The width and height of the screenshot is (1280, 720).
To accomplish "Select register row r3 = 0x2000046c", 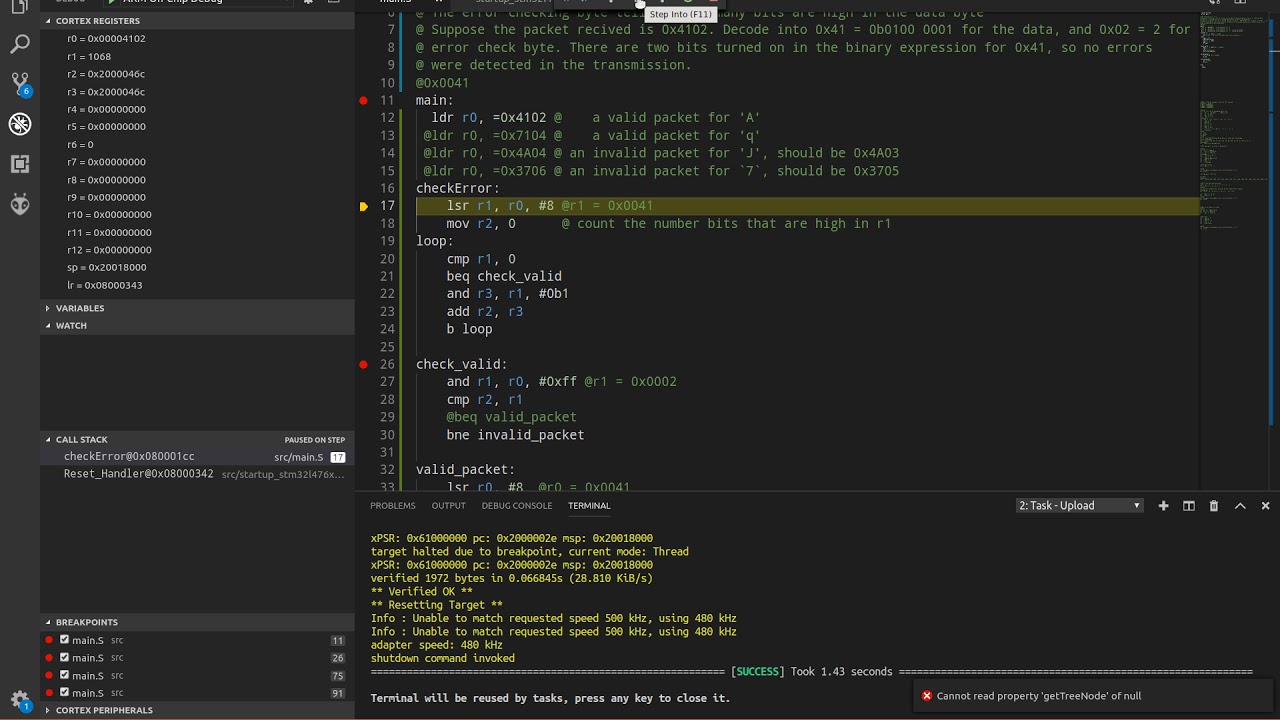I will click(197, 92).
